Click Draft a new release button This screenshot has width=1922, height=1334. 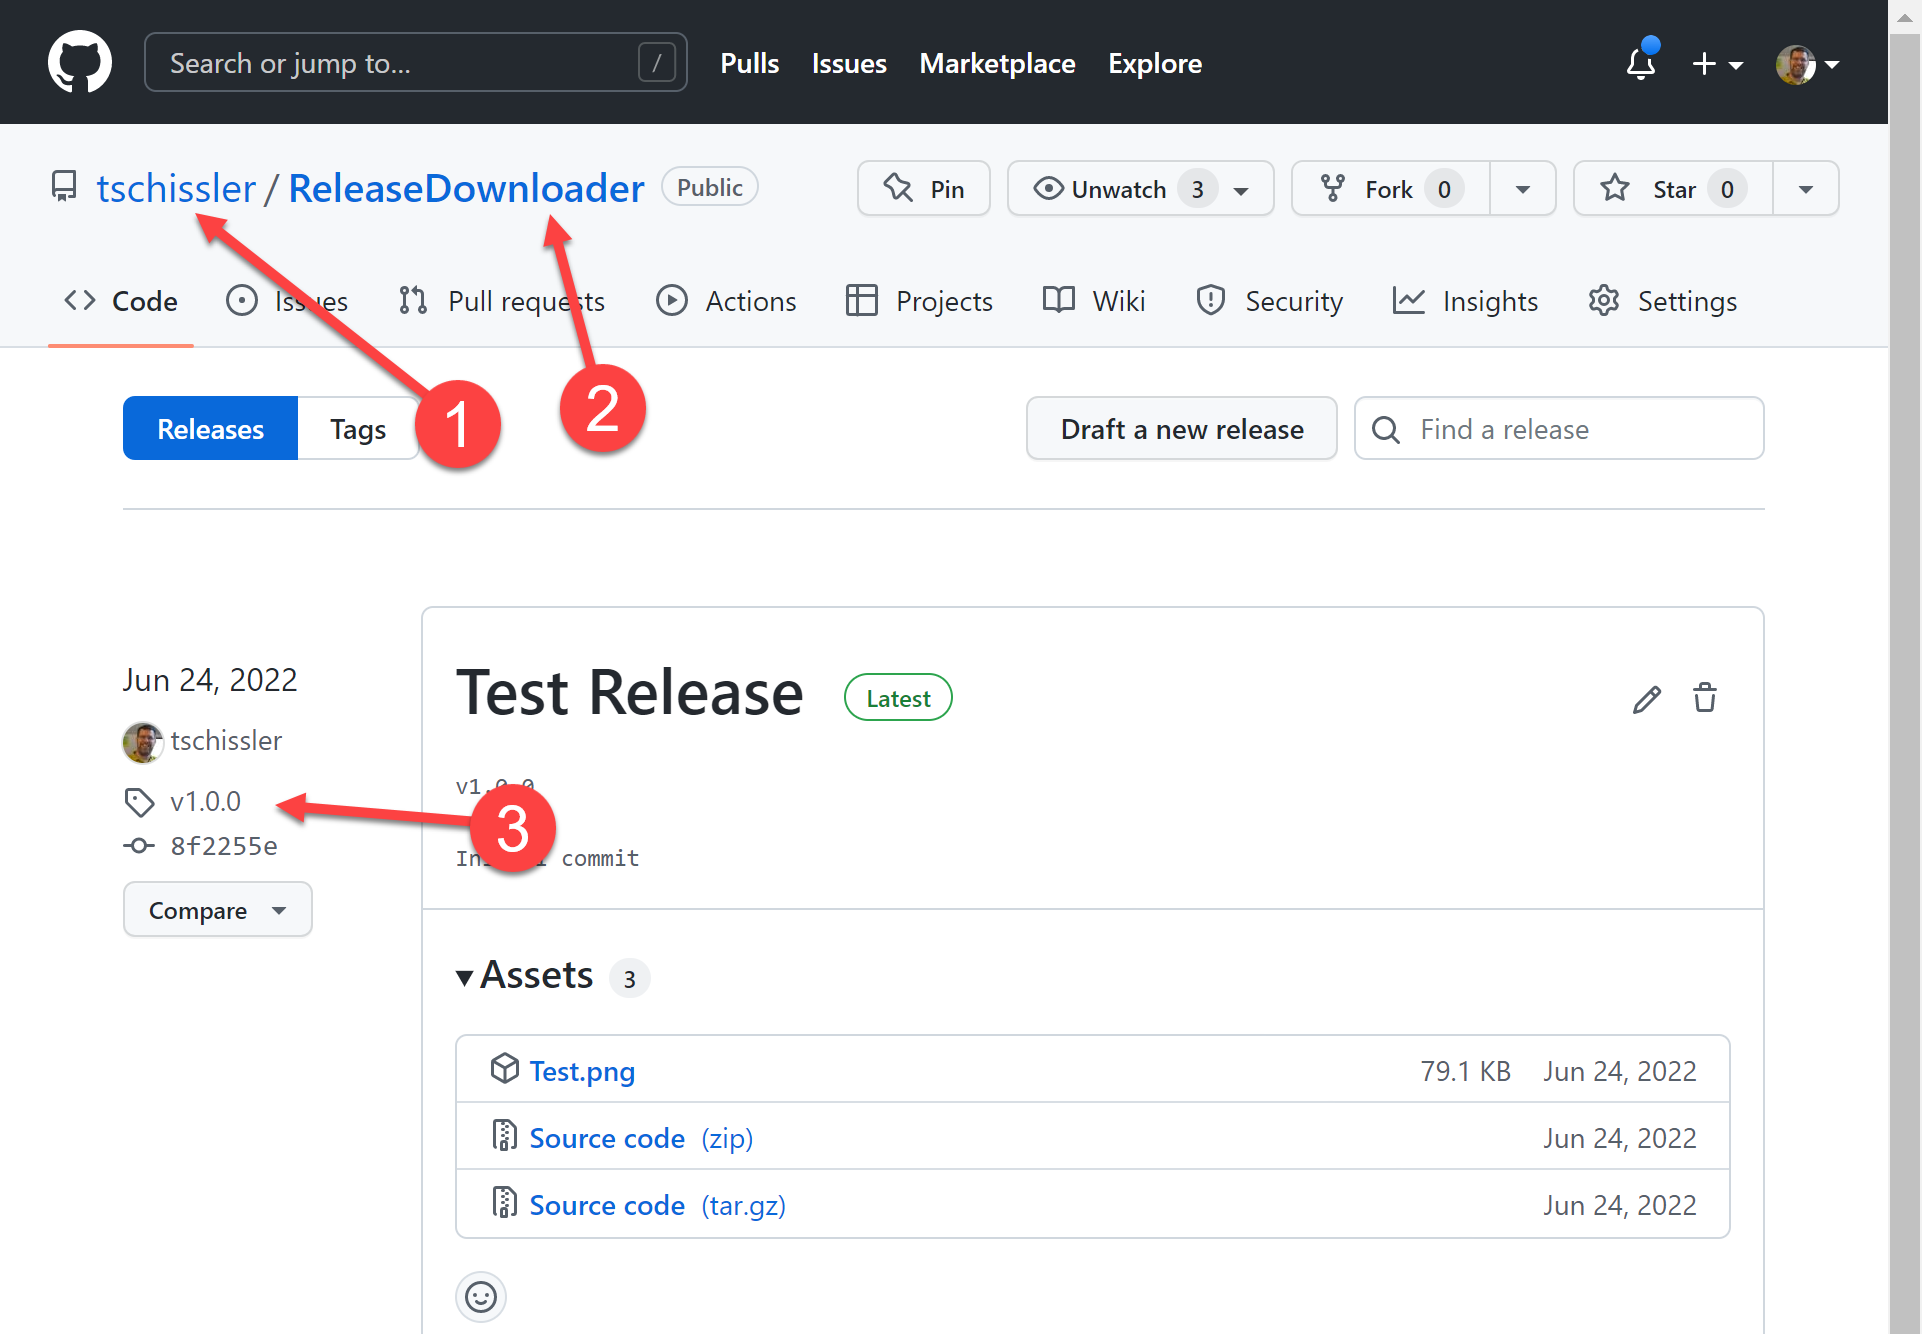point(1181,429)
